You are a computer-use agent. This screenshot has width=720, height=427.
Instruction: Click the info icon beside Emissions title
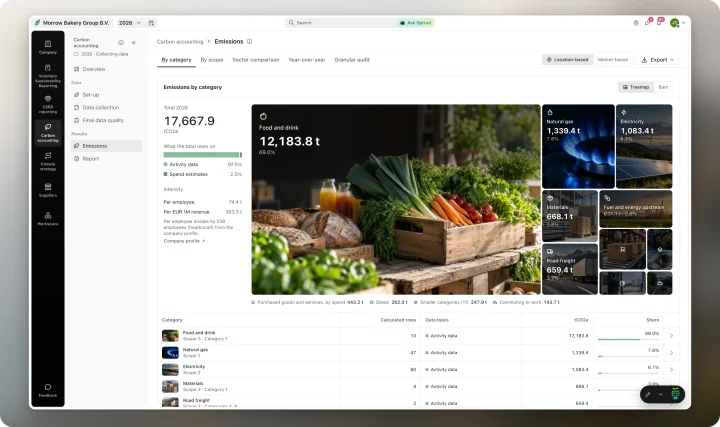pyautogui.click(x=249, y=41)
